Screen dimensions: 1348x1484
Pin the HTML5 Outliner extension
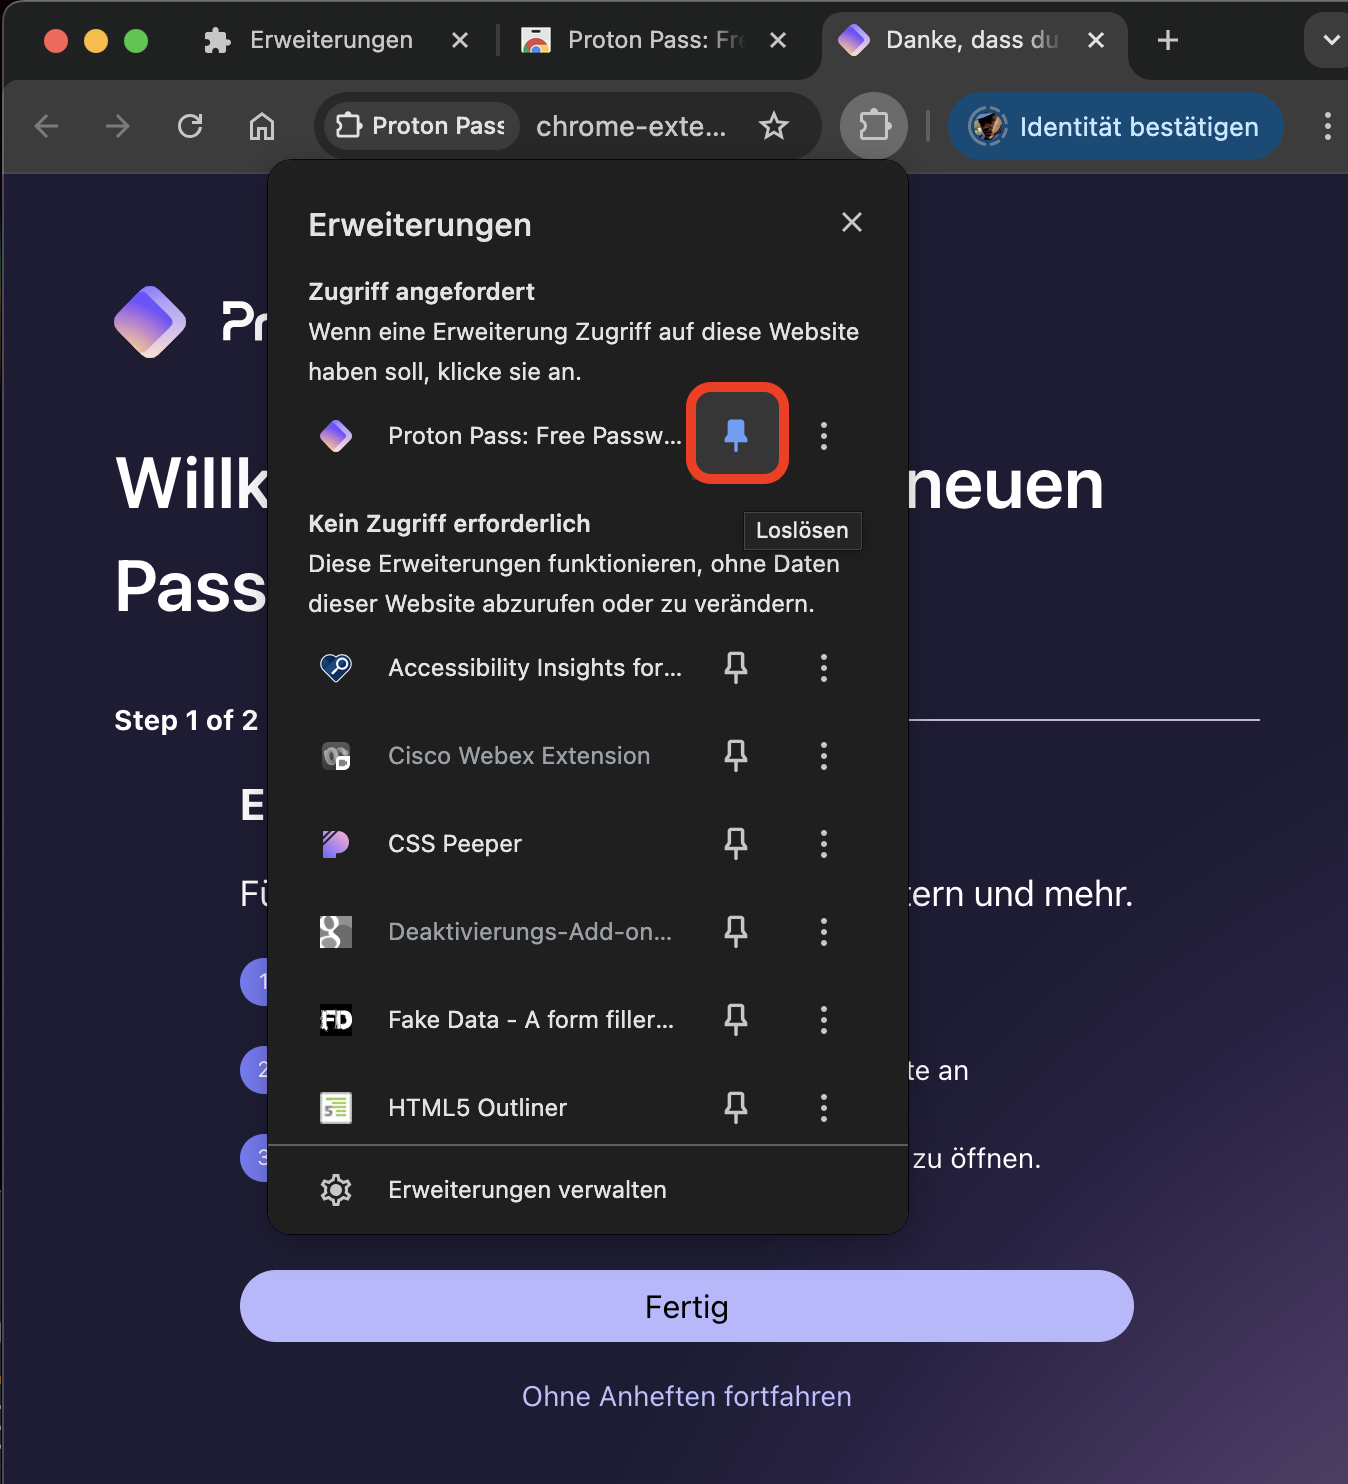(x=736, y=1107)
